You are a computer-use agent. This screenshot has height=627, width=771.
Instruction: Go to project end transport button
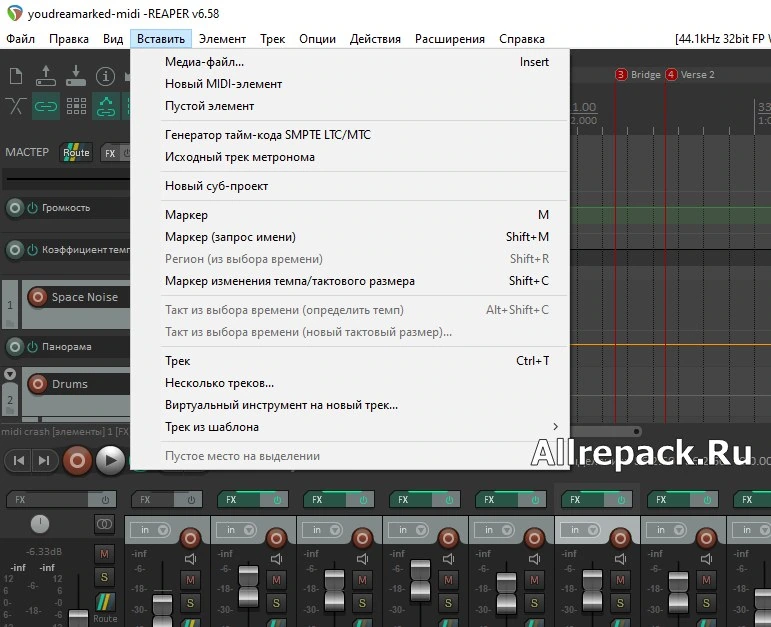click(44, 460)
